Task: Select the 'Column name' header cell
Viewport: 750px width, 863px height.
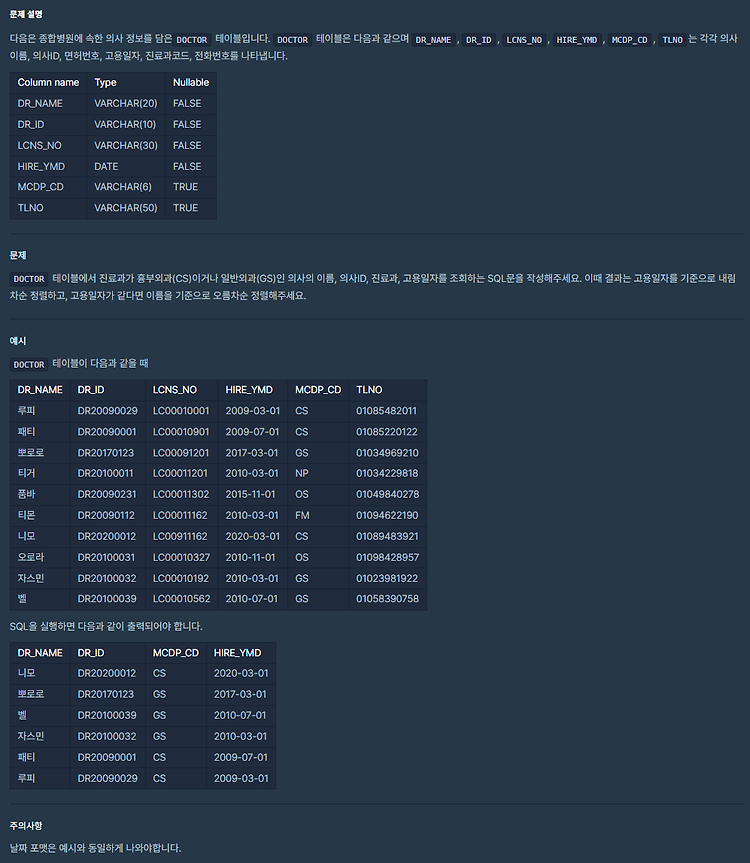Action: pyautogui.click(x=48, y=83)
